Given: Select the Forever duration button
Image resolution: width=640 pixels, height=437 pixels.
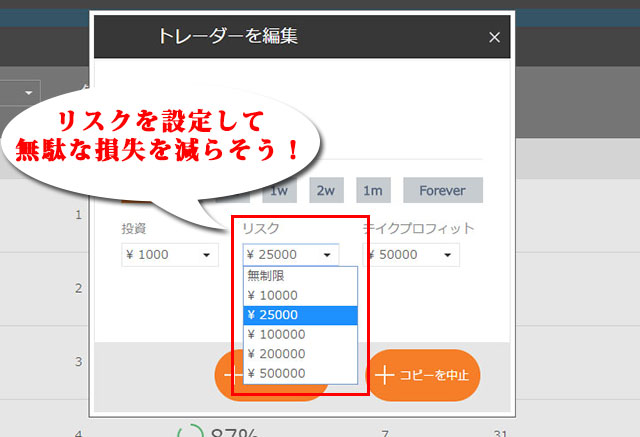Looking at the screenshot, I should [x=443, y=190].
